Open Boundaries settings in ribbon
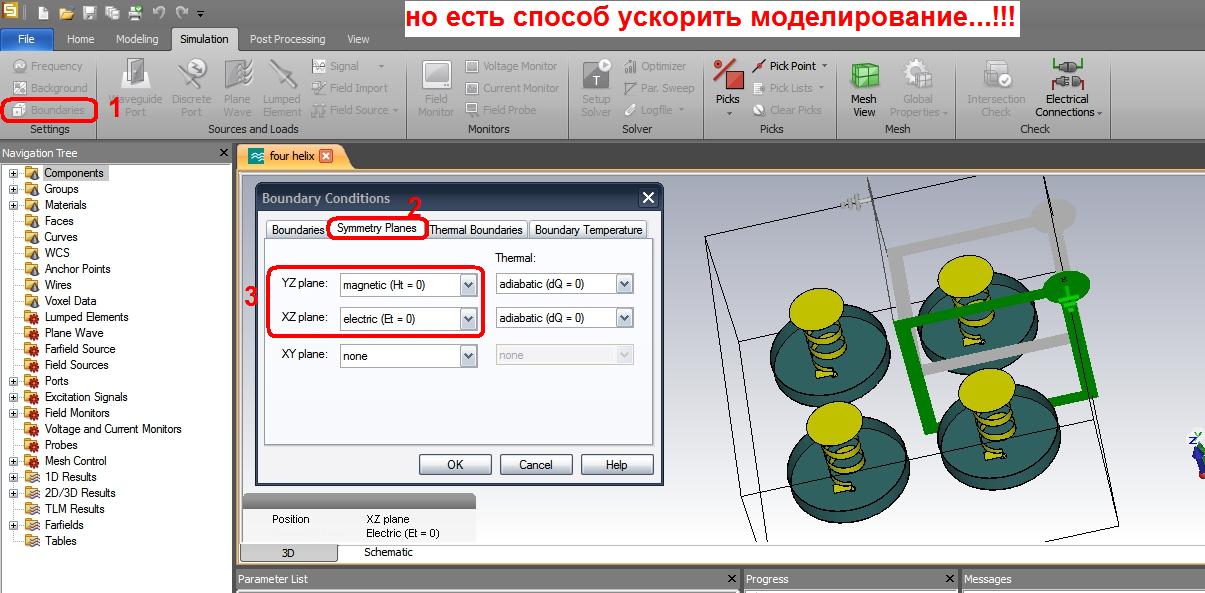Viewport: 1205px width, 593px height. 49,109
